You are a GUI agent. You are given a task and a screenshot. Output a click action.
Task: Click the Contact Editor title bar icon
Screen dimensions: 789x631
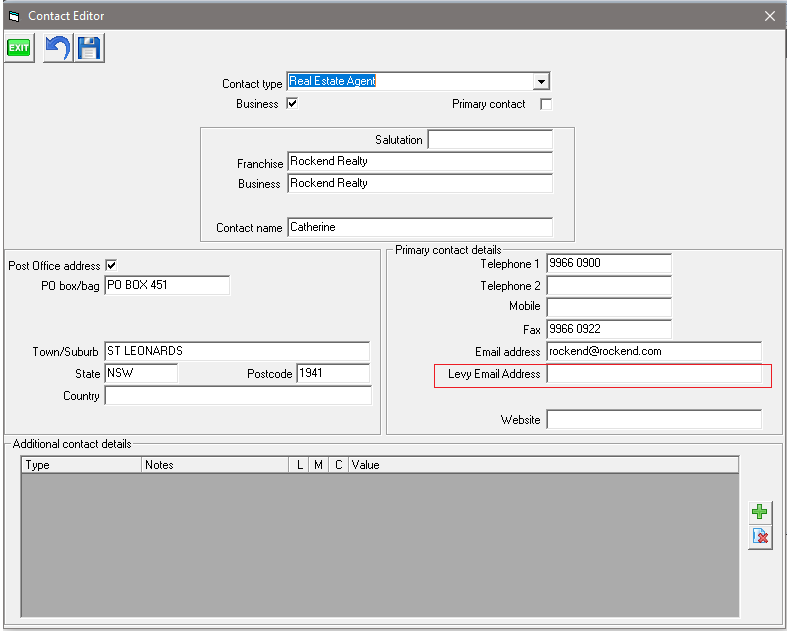(x=14, y=16)
